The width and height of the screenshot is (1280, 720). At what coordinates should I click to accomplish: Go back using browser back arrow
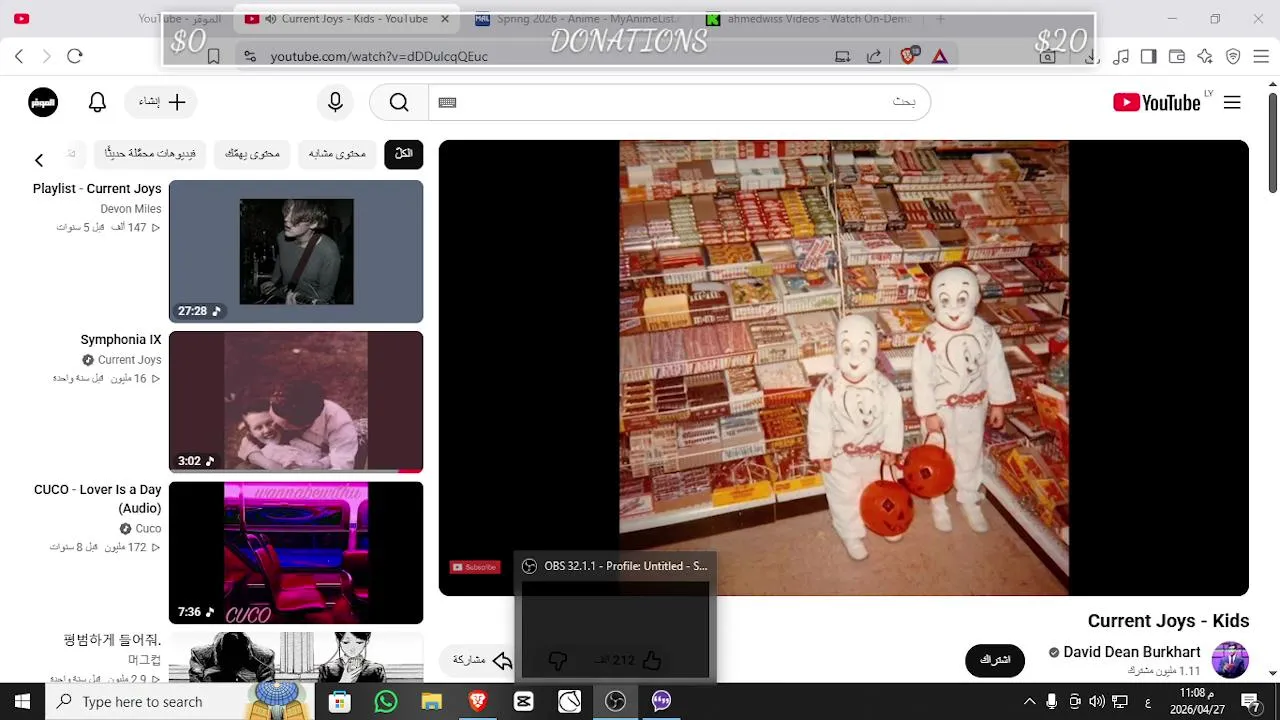(x=19, y=56)
